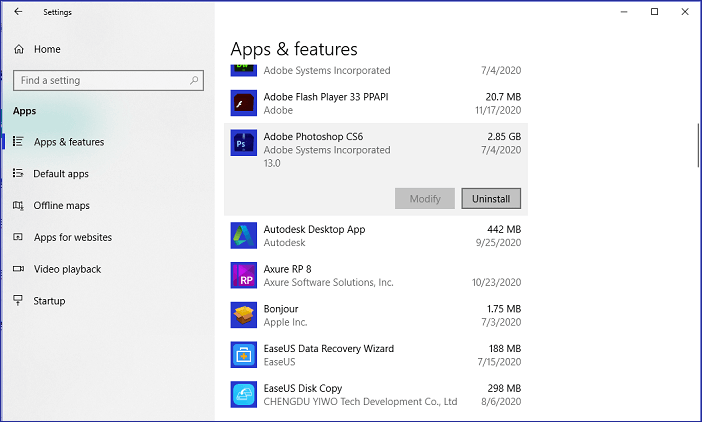Click the Autodesk Desktop App icon
This screenshot has height=422, width=702.
pos(244,236)
